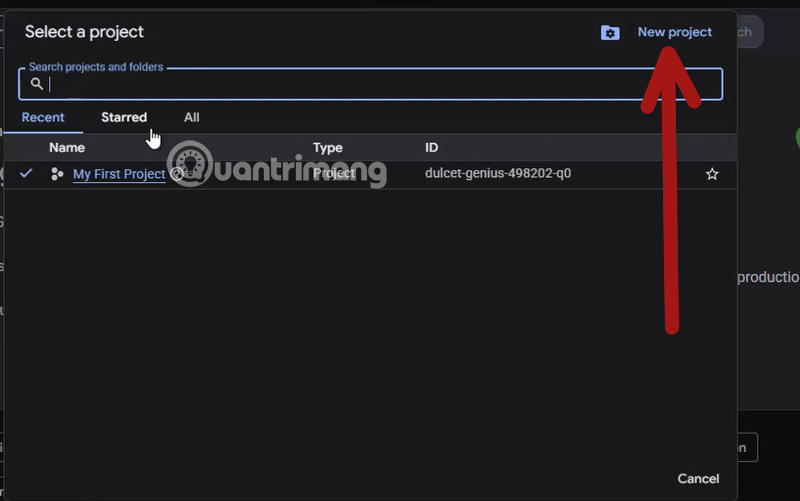Open the My First Project link
The height and width of the screenshot is (501, 800).
point(119,174)
